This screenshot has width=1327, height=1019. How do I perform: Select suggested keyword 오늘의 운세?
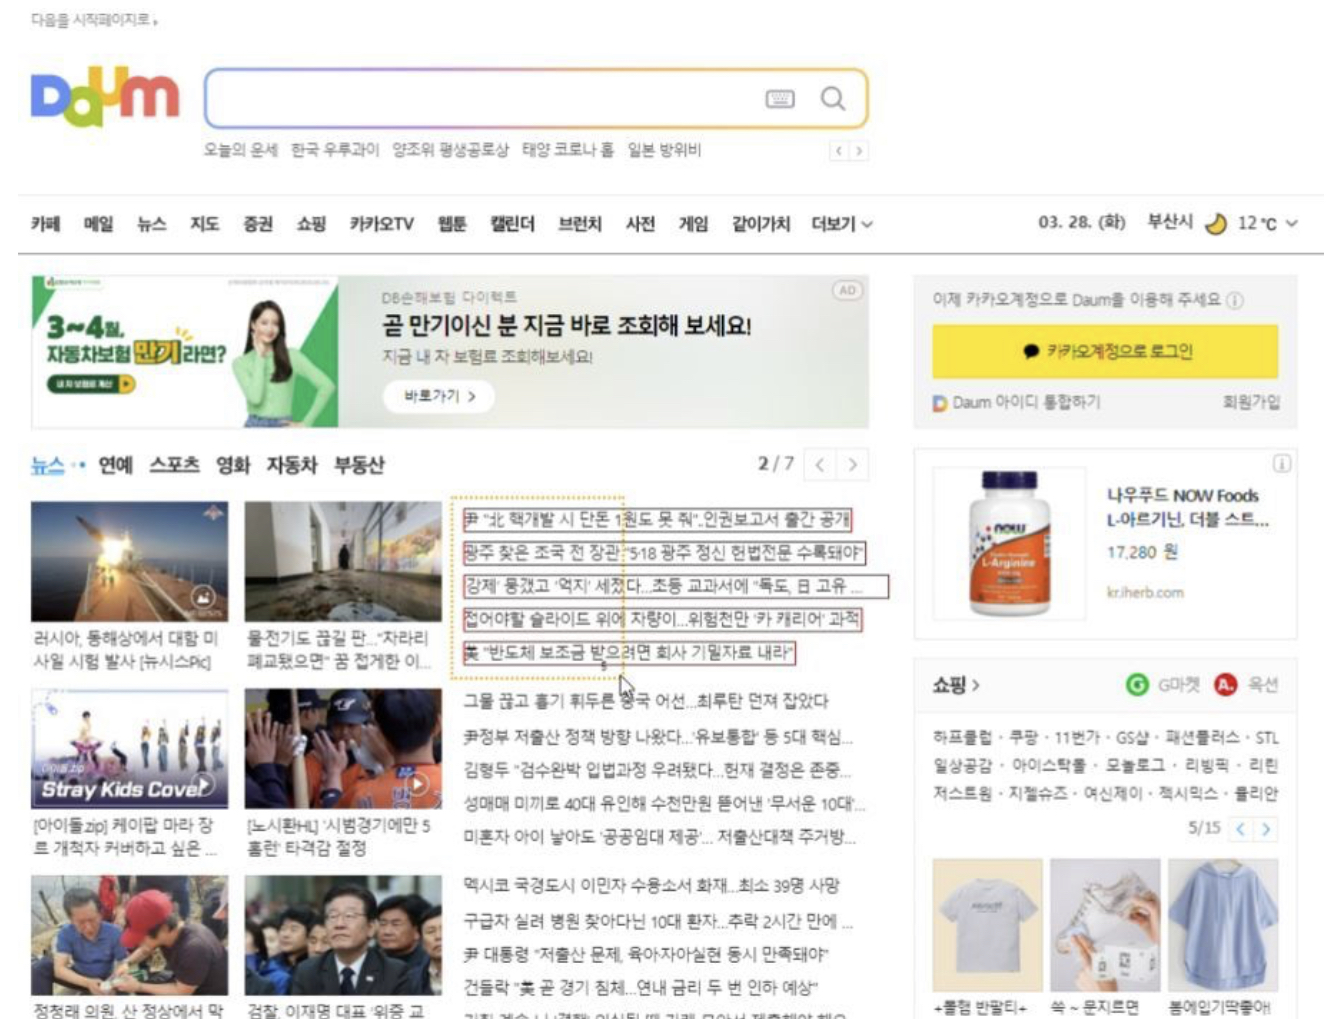pos(241,150)
